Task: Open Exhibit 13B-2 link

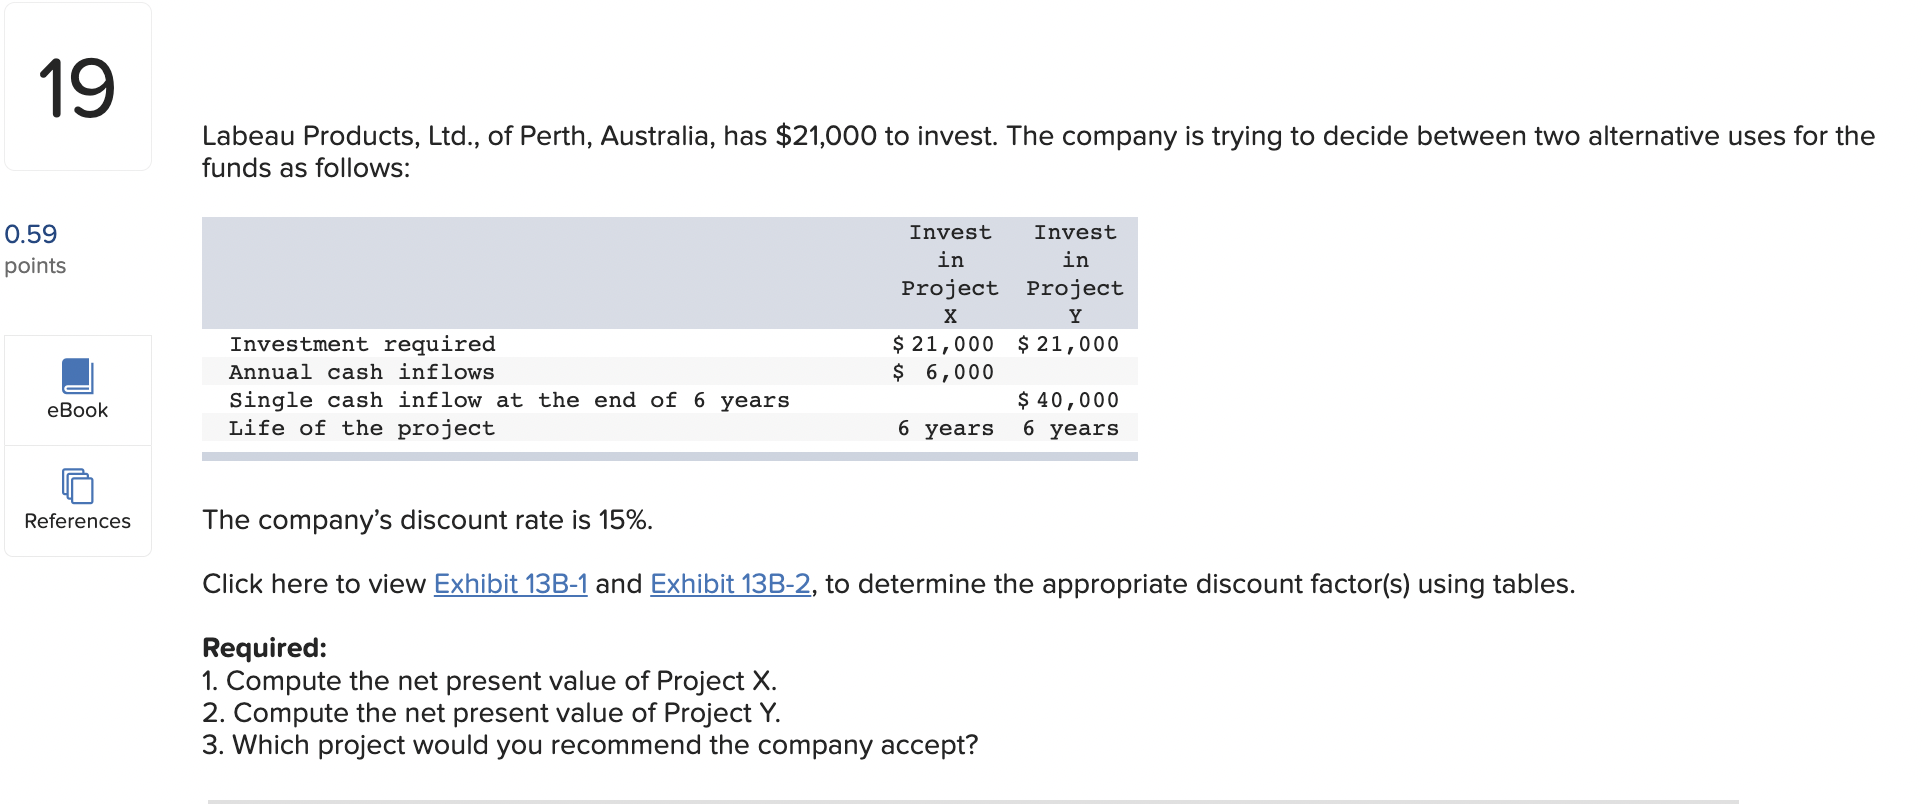Action: pos(729,584)
